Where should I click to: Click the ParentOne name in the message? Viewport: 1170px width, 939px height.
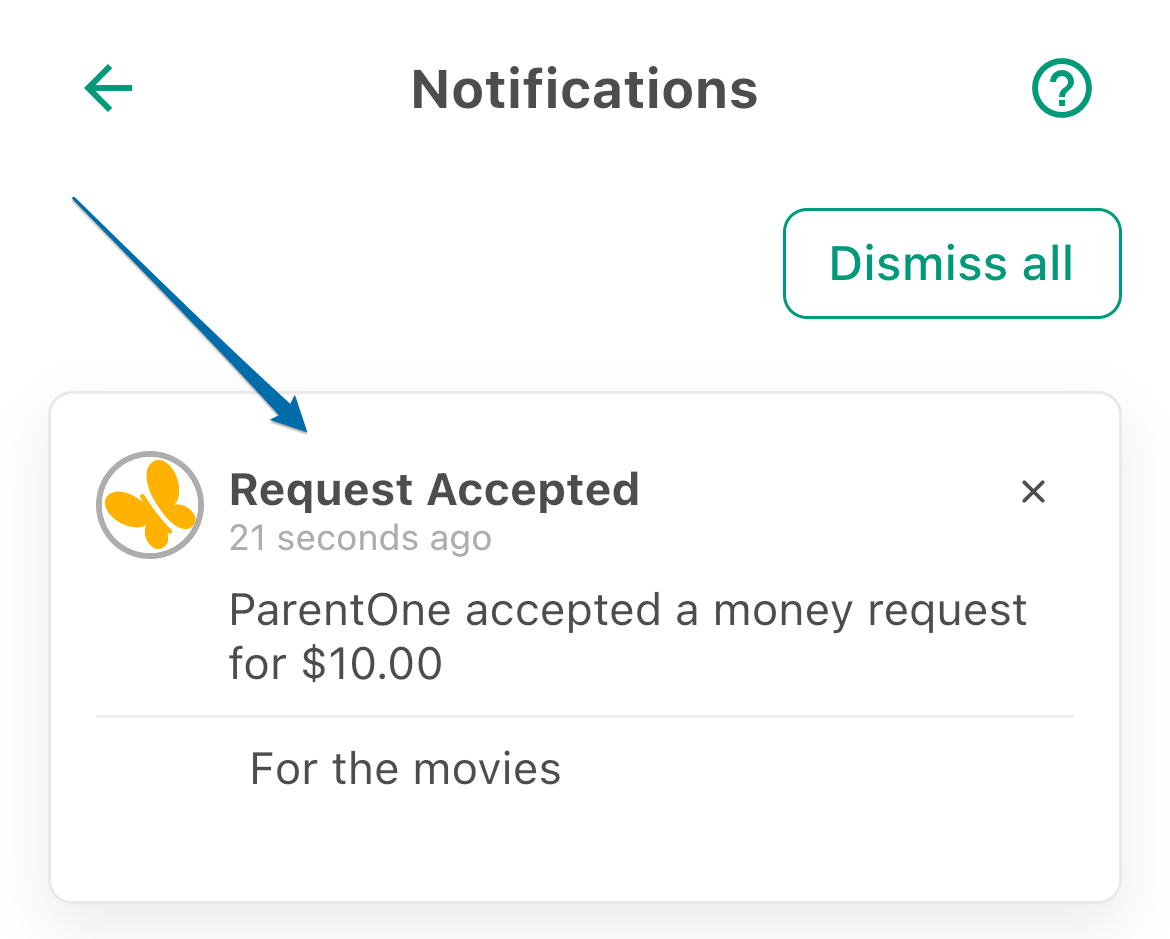coord(340,610)
